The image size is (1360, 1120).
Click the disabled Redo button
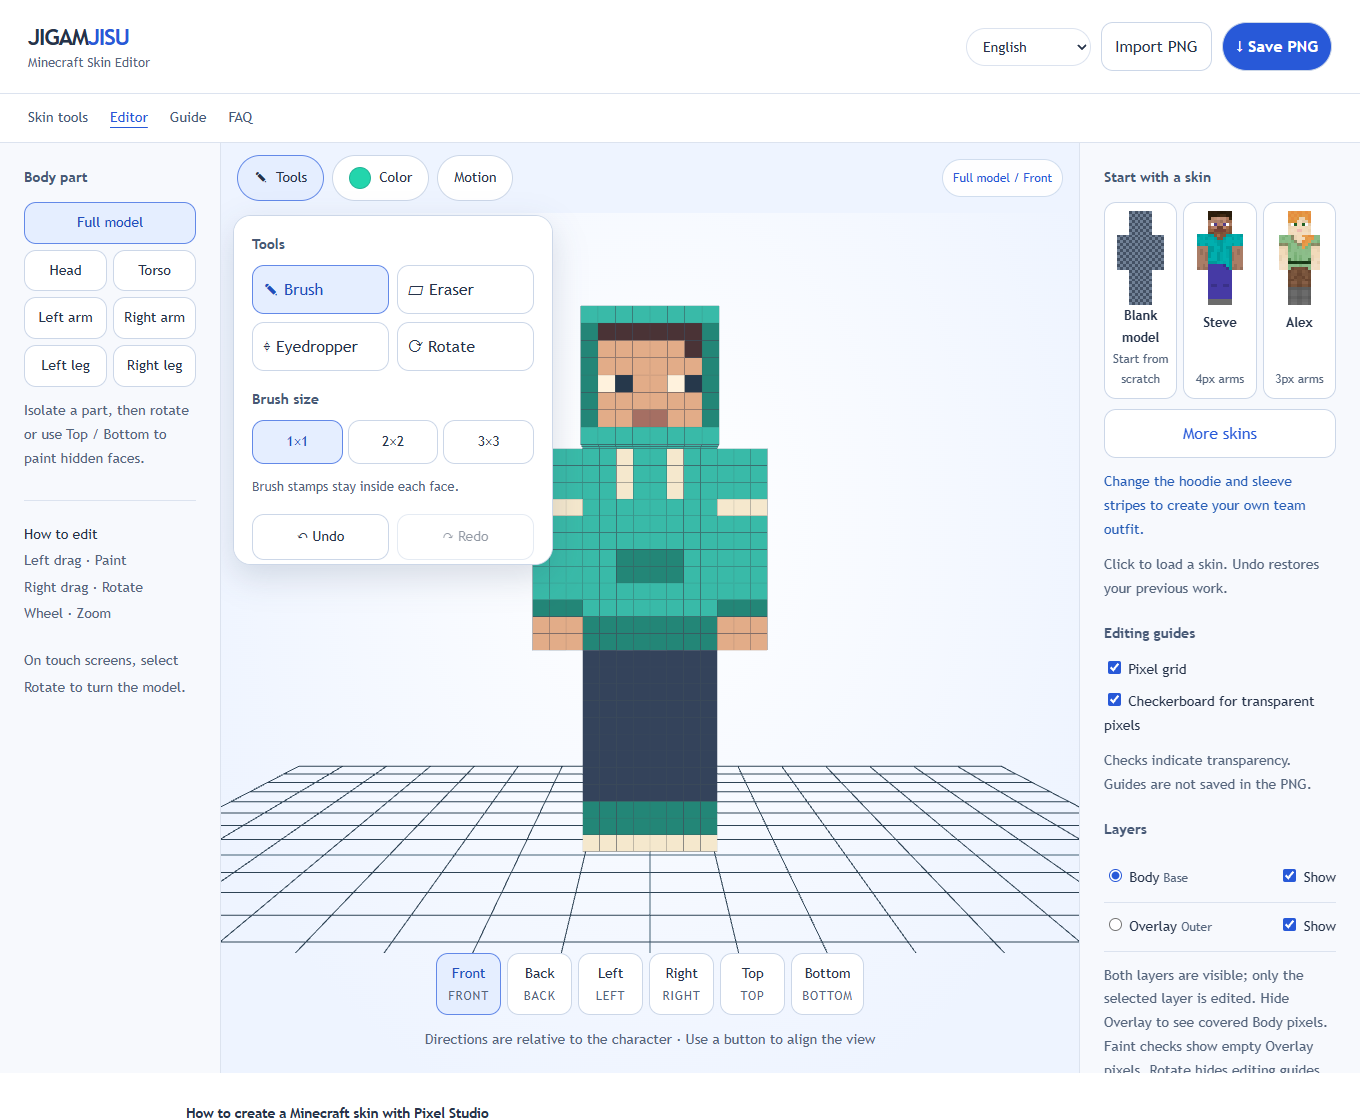(x=465, y=537)
